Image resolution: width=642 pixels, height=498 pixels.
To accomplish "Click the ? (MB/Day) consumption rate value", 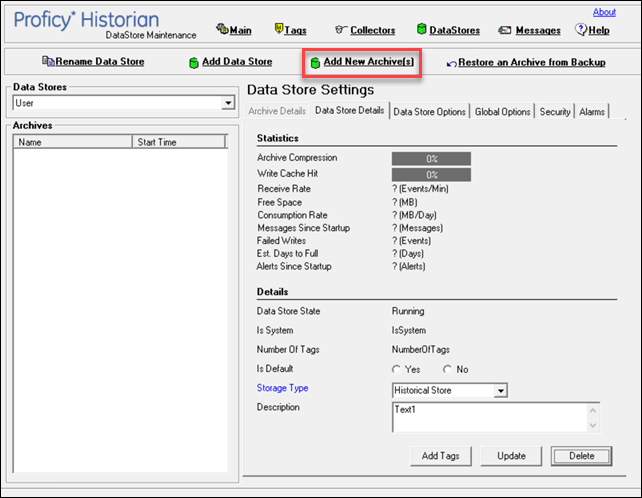I will tap(414, 215).
